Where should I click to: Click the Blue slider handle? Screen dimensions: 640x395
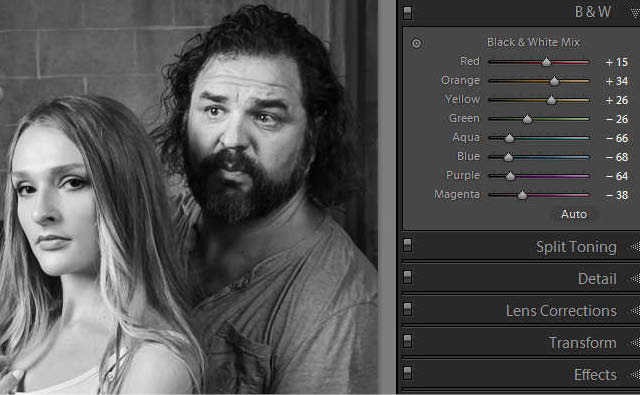click(x=508, y=157)
